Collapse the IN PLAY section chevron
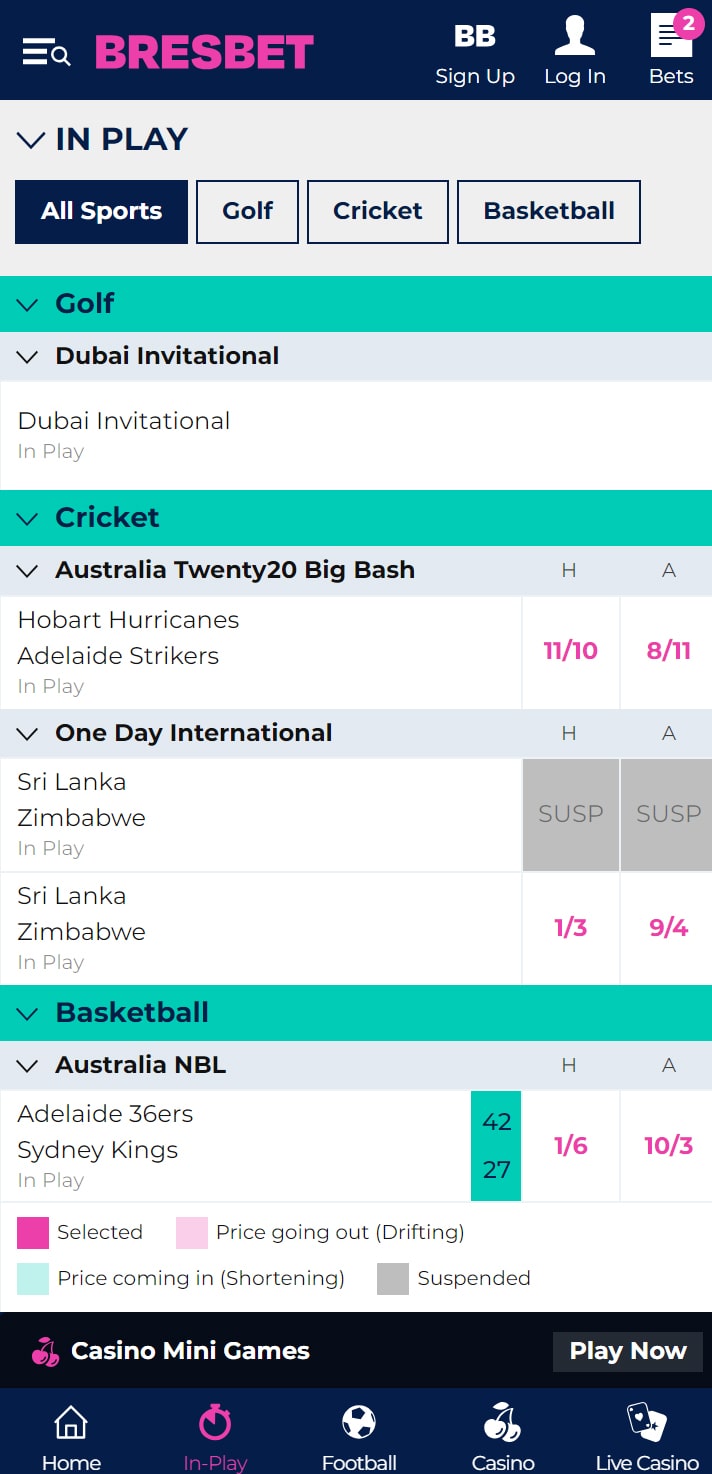The image size is (712, 1474). pos(31,140)
